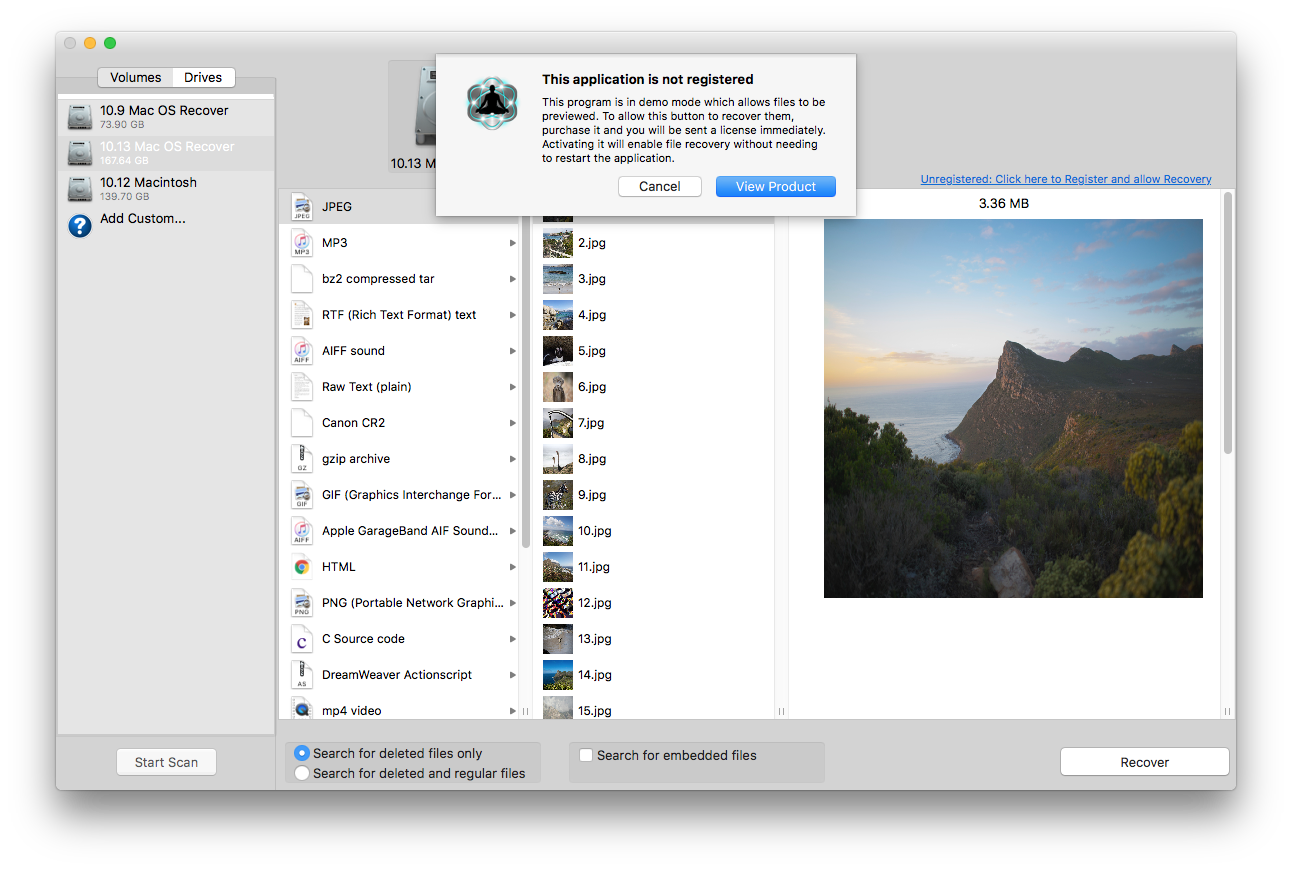This screenshot has height=870, width=1292.
Task: Click the Add Custom question mark icon
Action: 80,225
